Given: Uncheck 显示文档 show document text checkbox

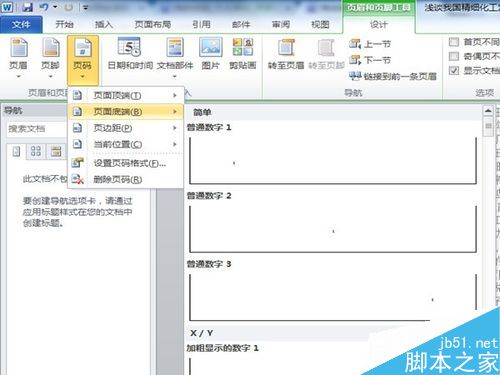Looking at the screenshot, I should tap(454, 70).
